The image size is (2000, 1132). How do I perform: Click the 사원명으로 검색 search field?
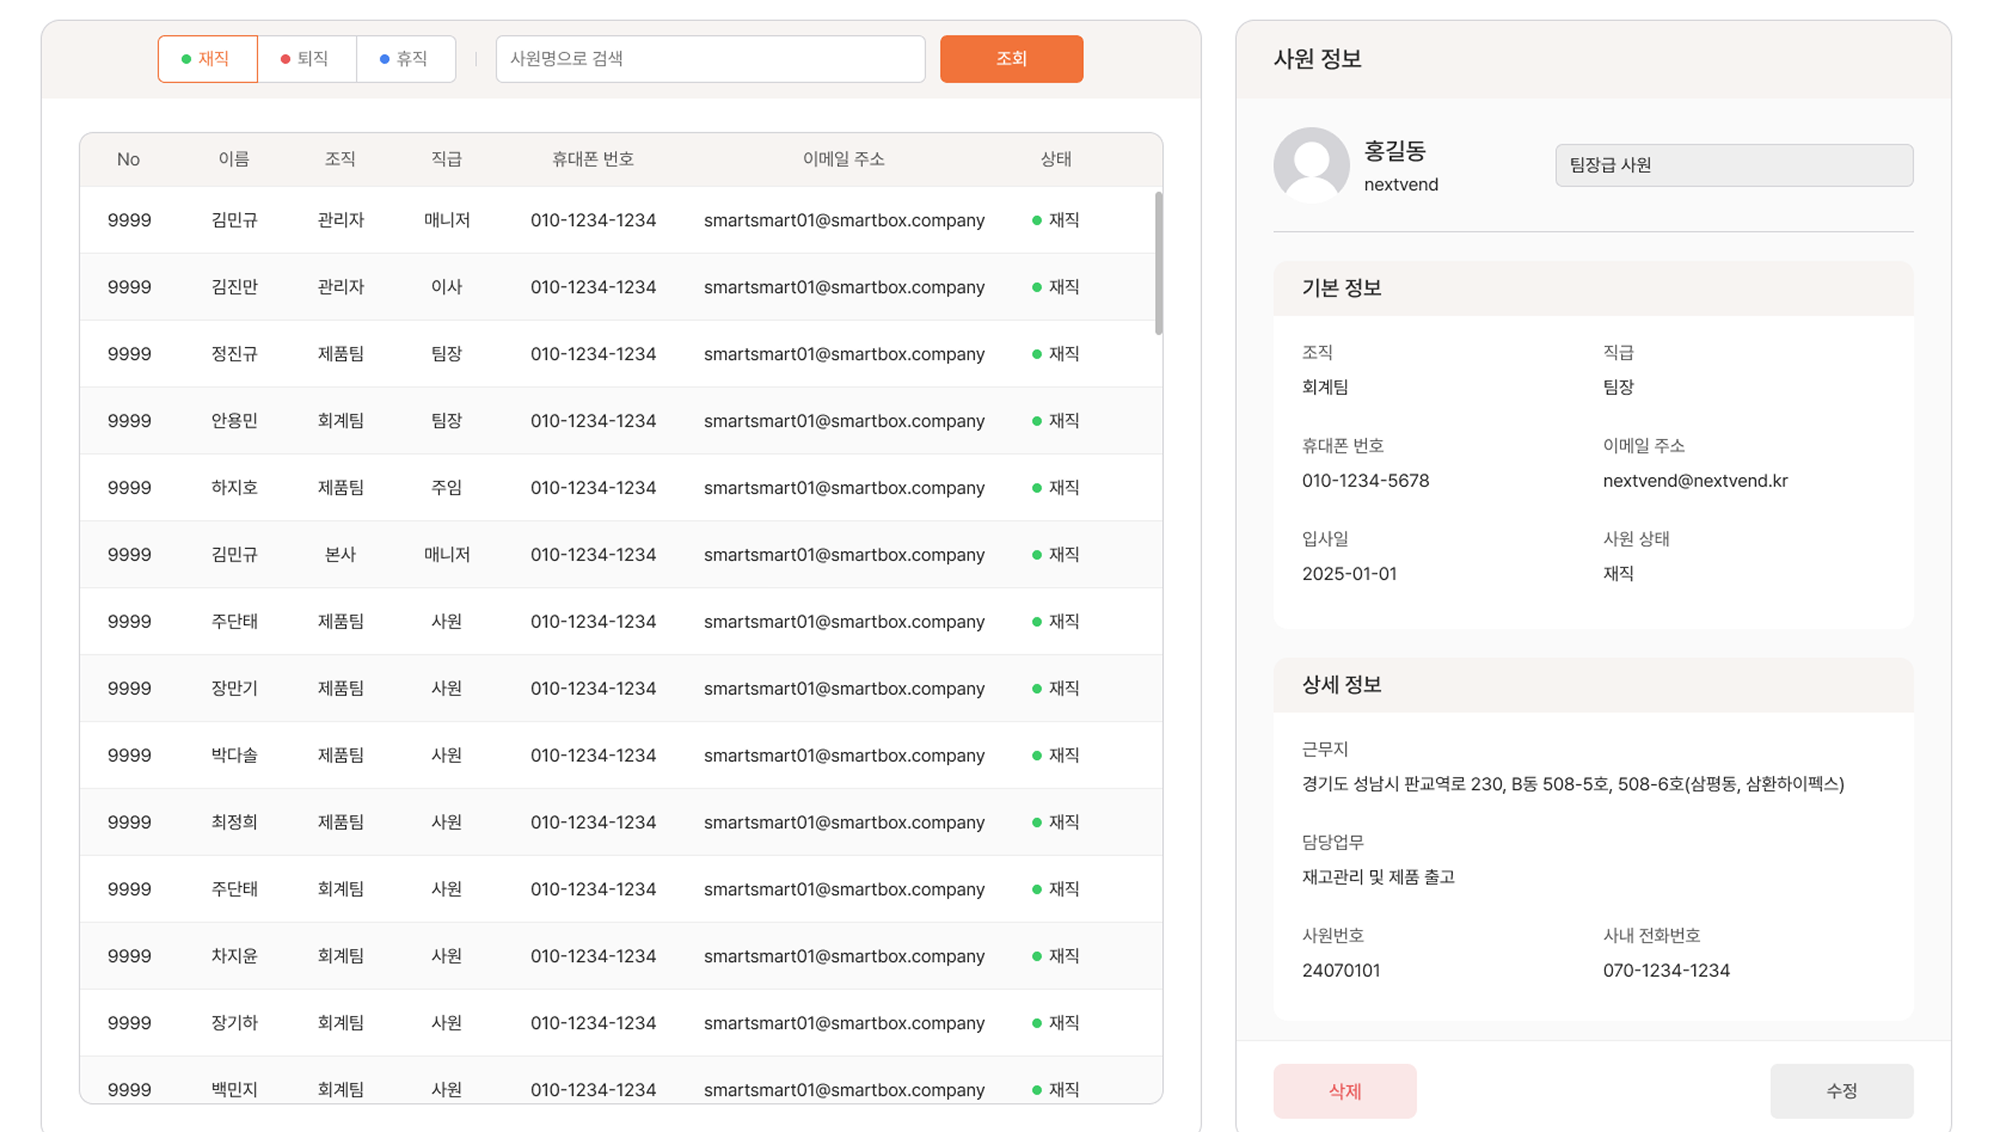point(710,58)
